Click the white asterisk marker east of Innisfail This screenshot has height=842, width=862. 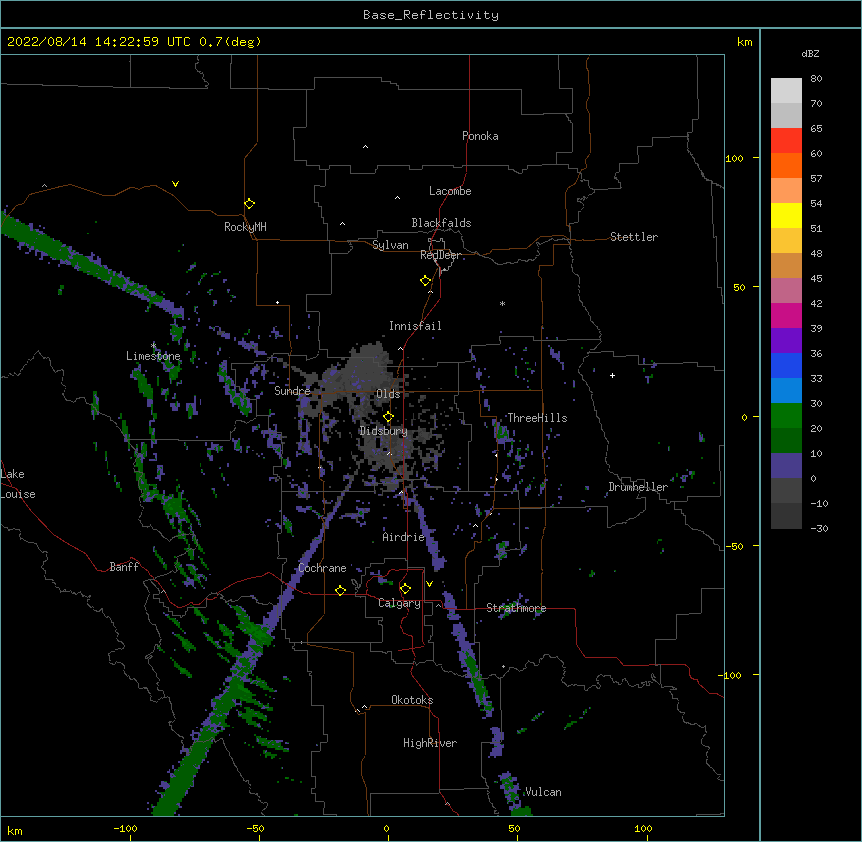502,303
